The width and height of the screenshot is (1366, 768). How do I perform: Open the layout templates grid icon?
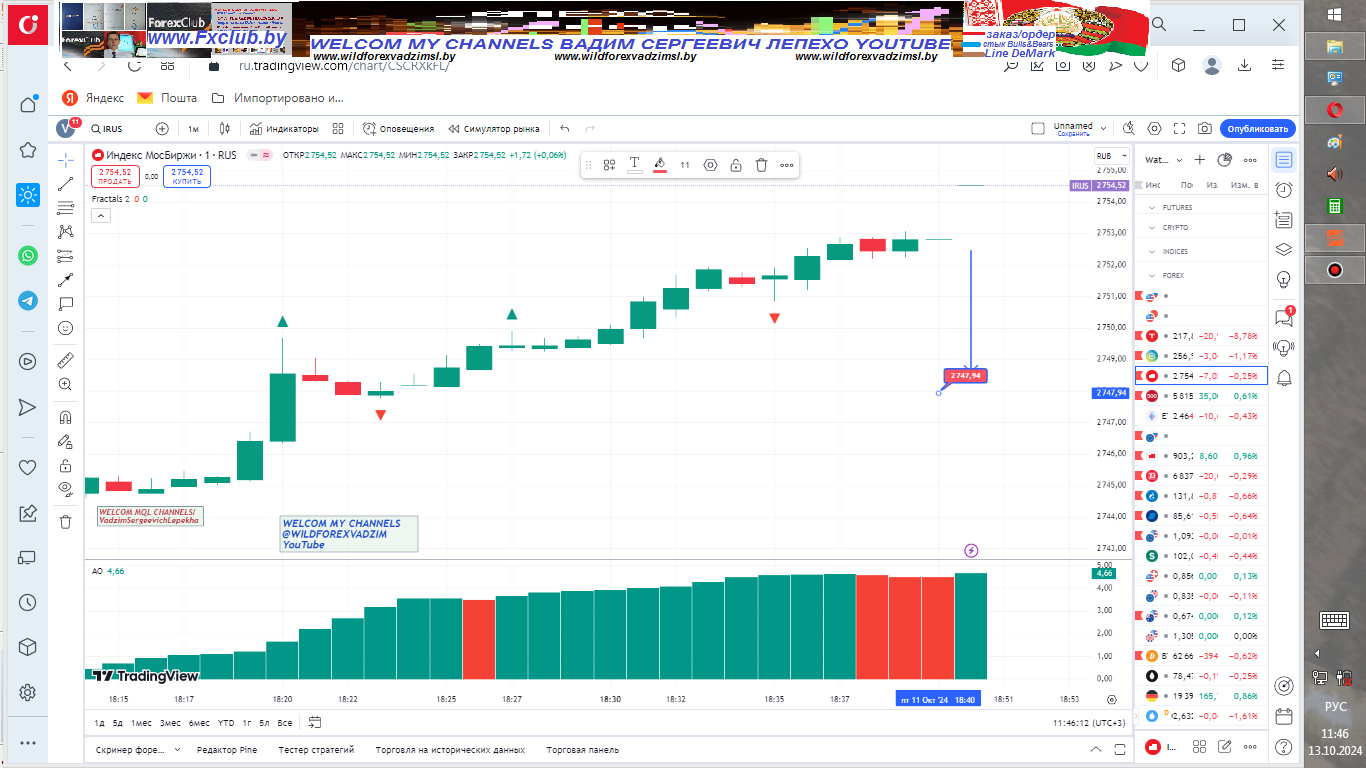[x=338, y=129]
